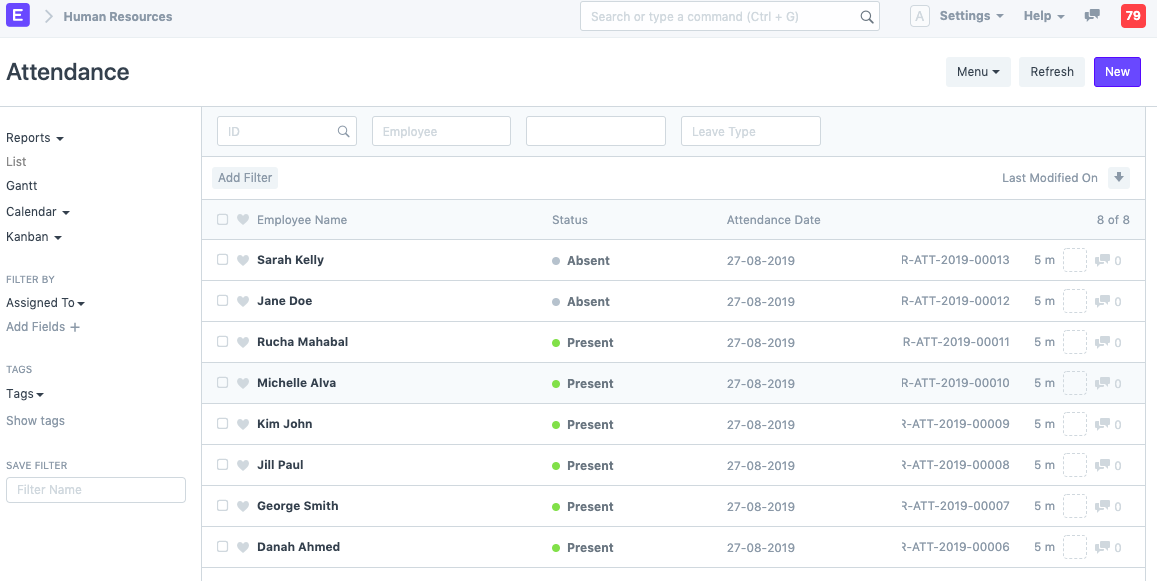The image size is (1157, 581).
Task: Check the select-all checkbox in the list header
Action: pos(222,219)
